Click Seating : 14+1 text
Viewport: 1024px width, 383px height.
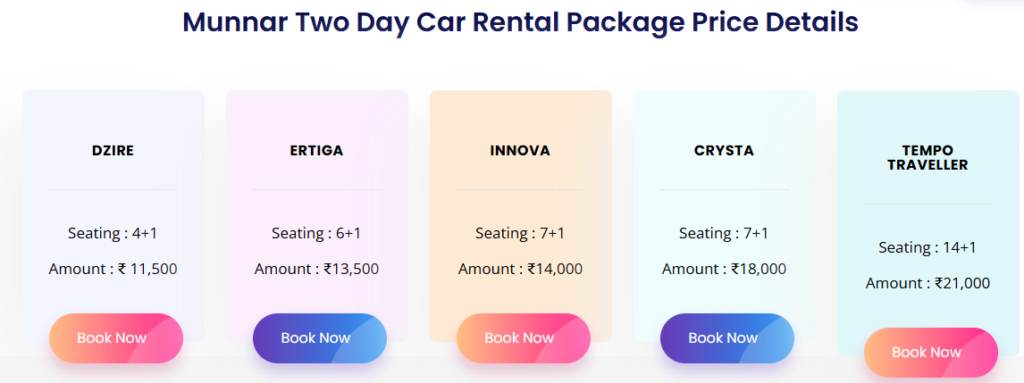coord(928,248)
